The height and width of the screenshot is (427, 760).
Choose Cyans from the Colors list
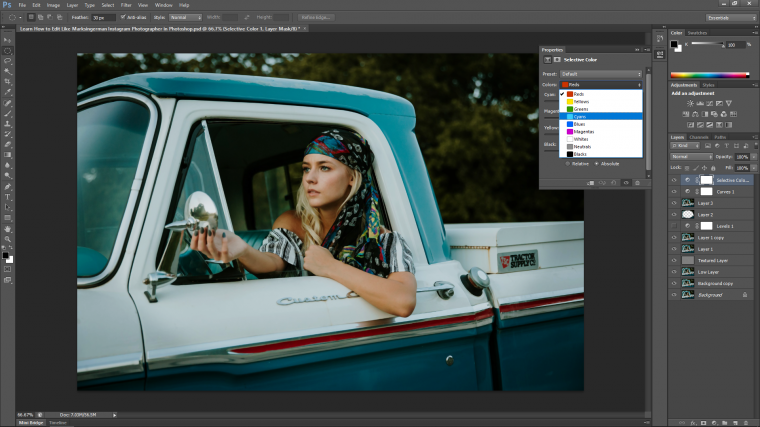pos(601,116)
